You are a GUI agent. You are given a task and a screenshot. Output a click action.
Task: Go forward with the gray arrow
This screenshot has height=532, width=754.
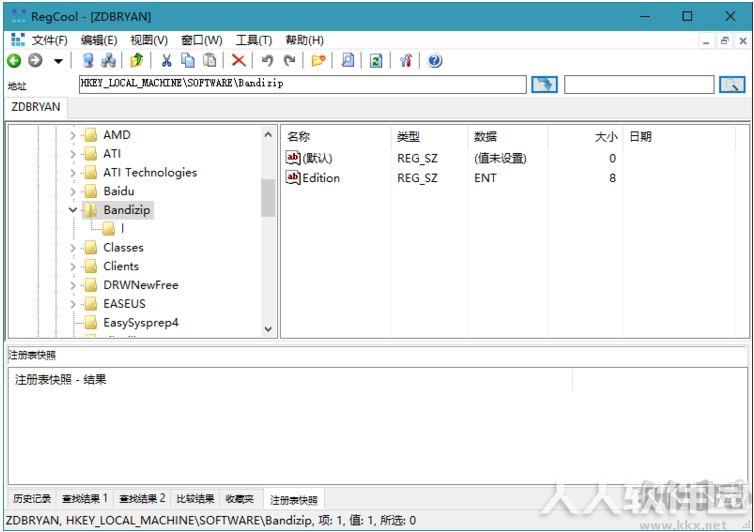[x=35, y=61]
